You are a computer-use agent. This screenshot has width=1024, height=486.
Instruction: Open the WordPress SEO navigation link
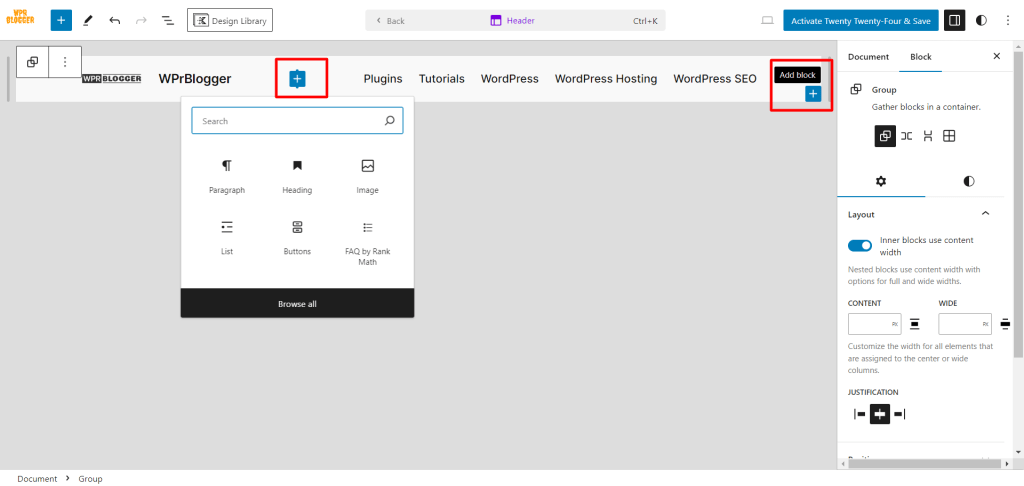point(714,79)
